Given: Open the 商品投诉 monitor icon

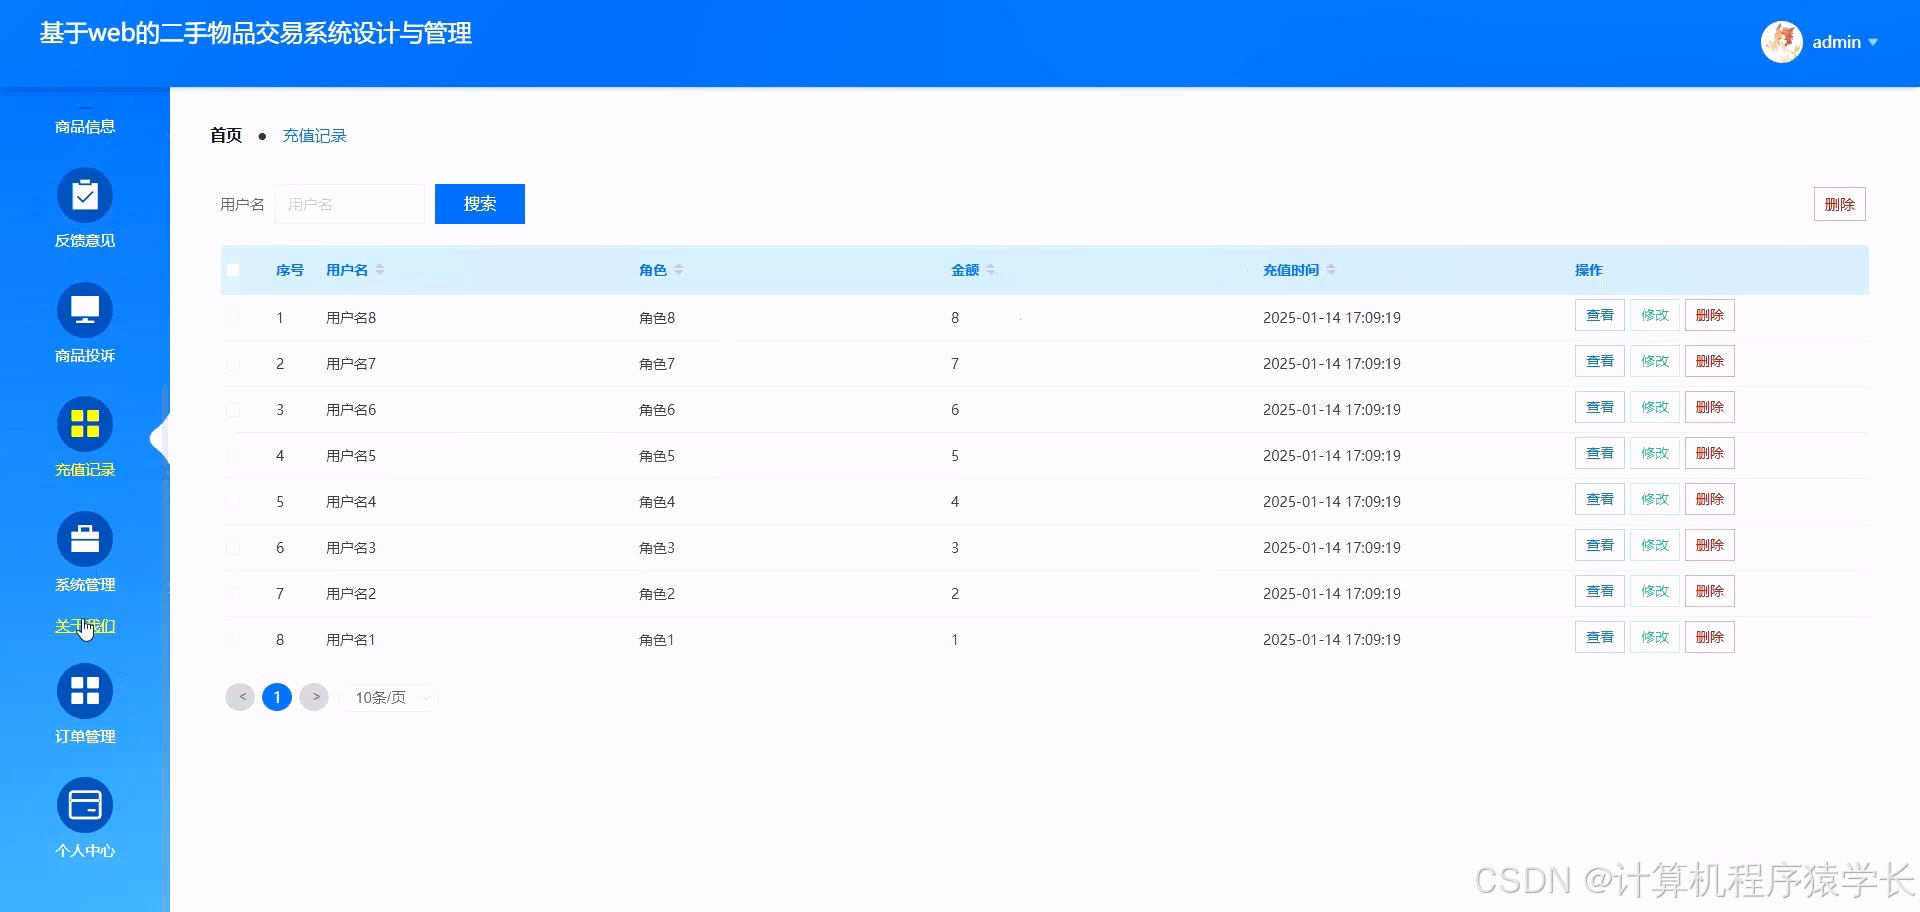Looking at the screenshot, I should 85,310.
